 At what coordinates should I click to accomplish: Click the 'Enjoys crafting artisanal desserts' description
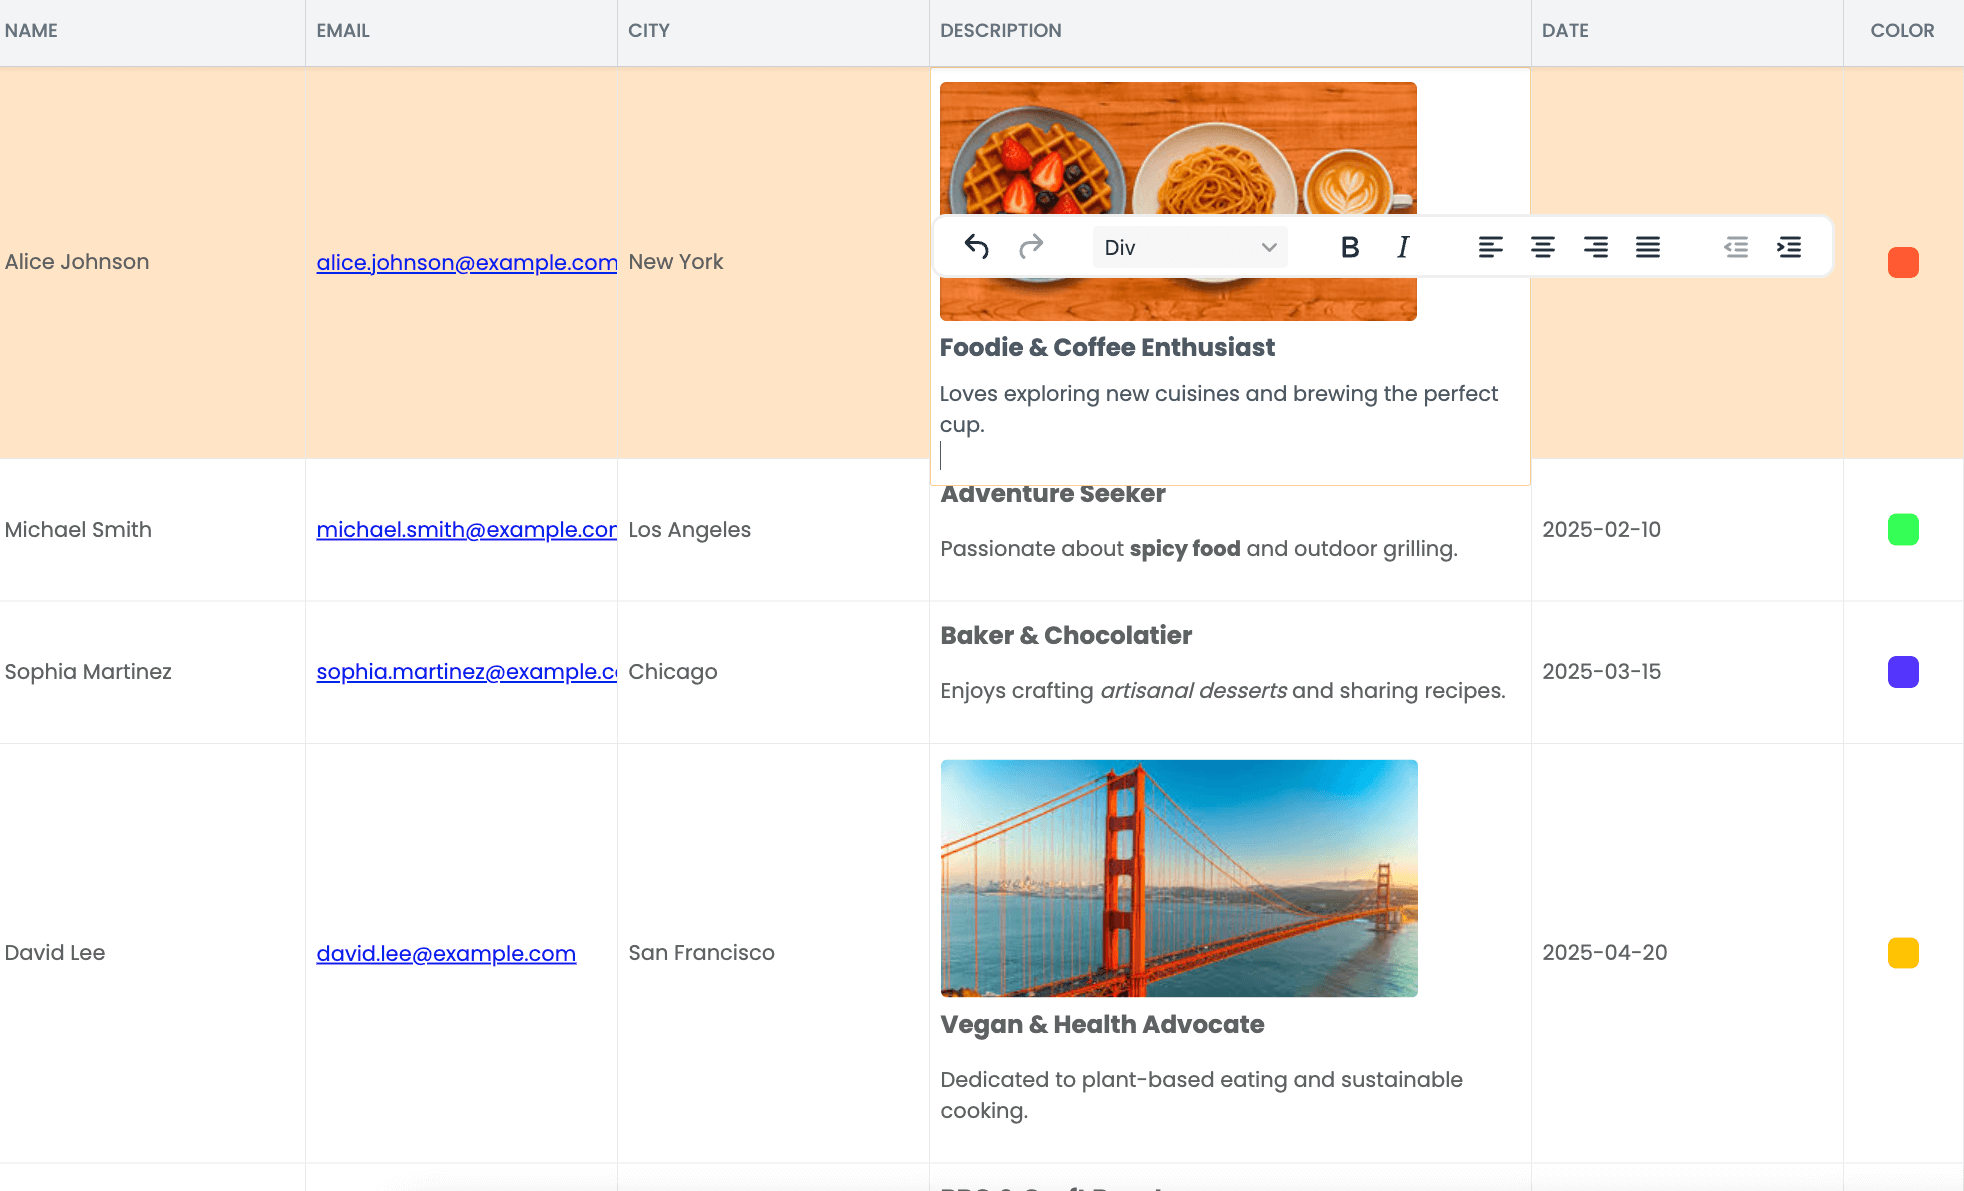click(x=1223, y=691)
